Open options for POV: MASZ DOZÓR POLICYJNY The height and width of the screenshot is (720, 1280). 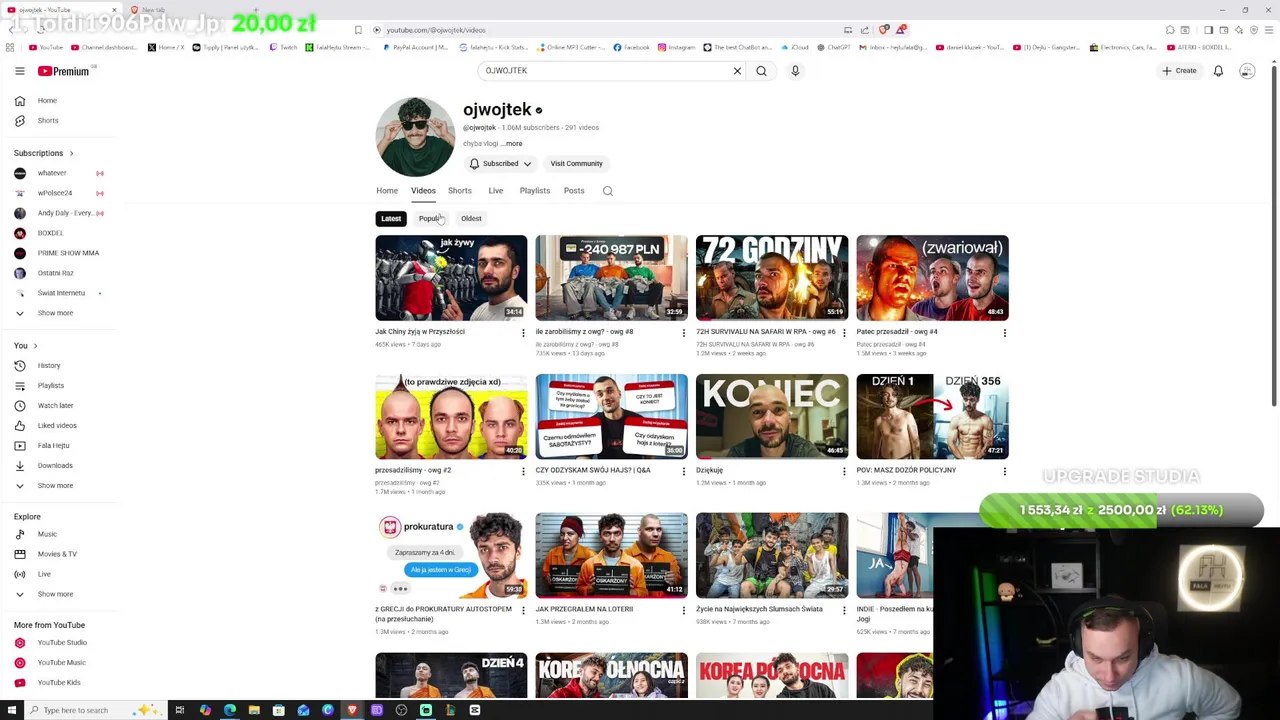[1004, 471]
